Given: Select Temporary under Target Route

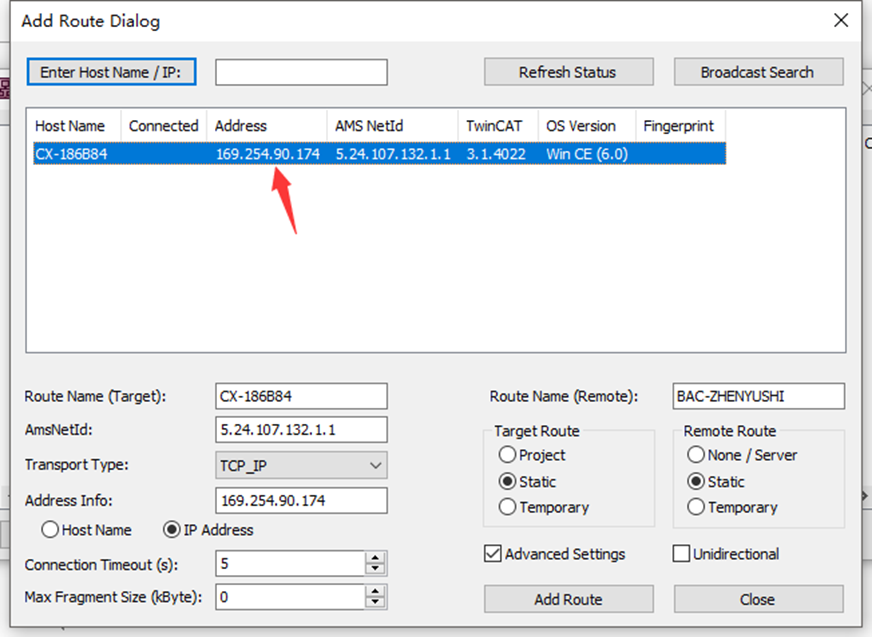Looking at the screenshot, I should click(544, 507).
